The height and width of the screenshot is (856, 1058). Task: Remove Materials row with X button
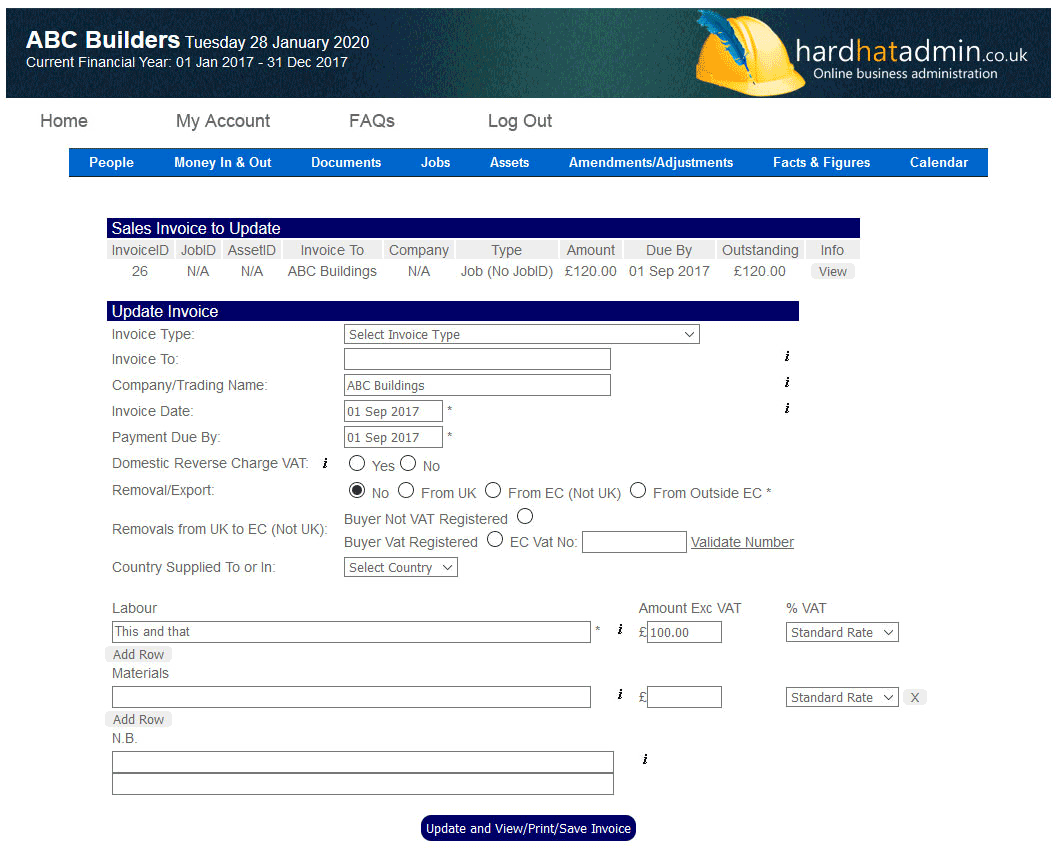[915, 698]
